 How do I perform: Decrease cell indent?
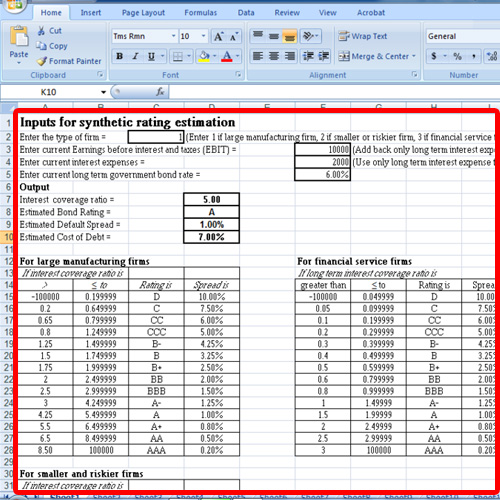tap(308, 56)
